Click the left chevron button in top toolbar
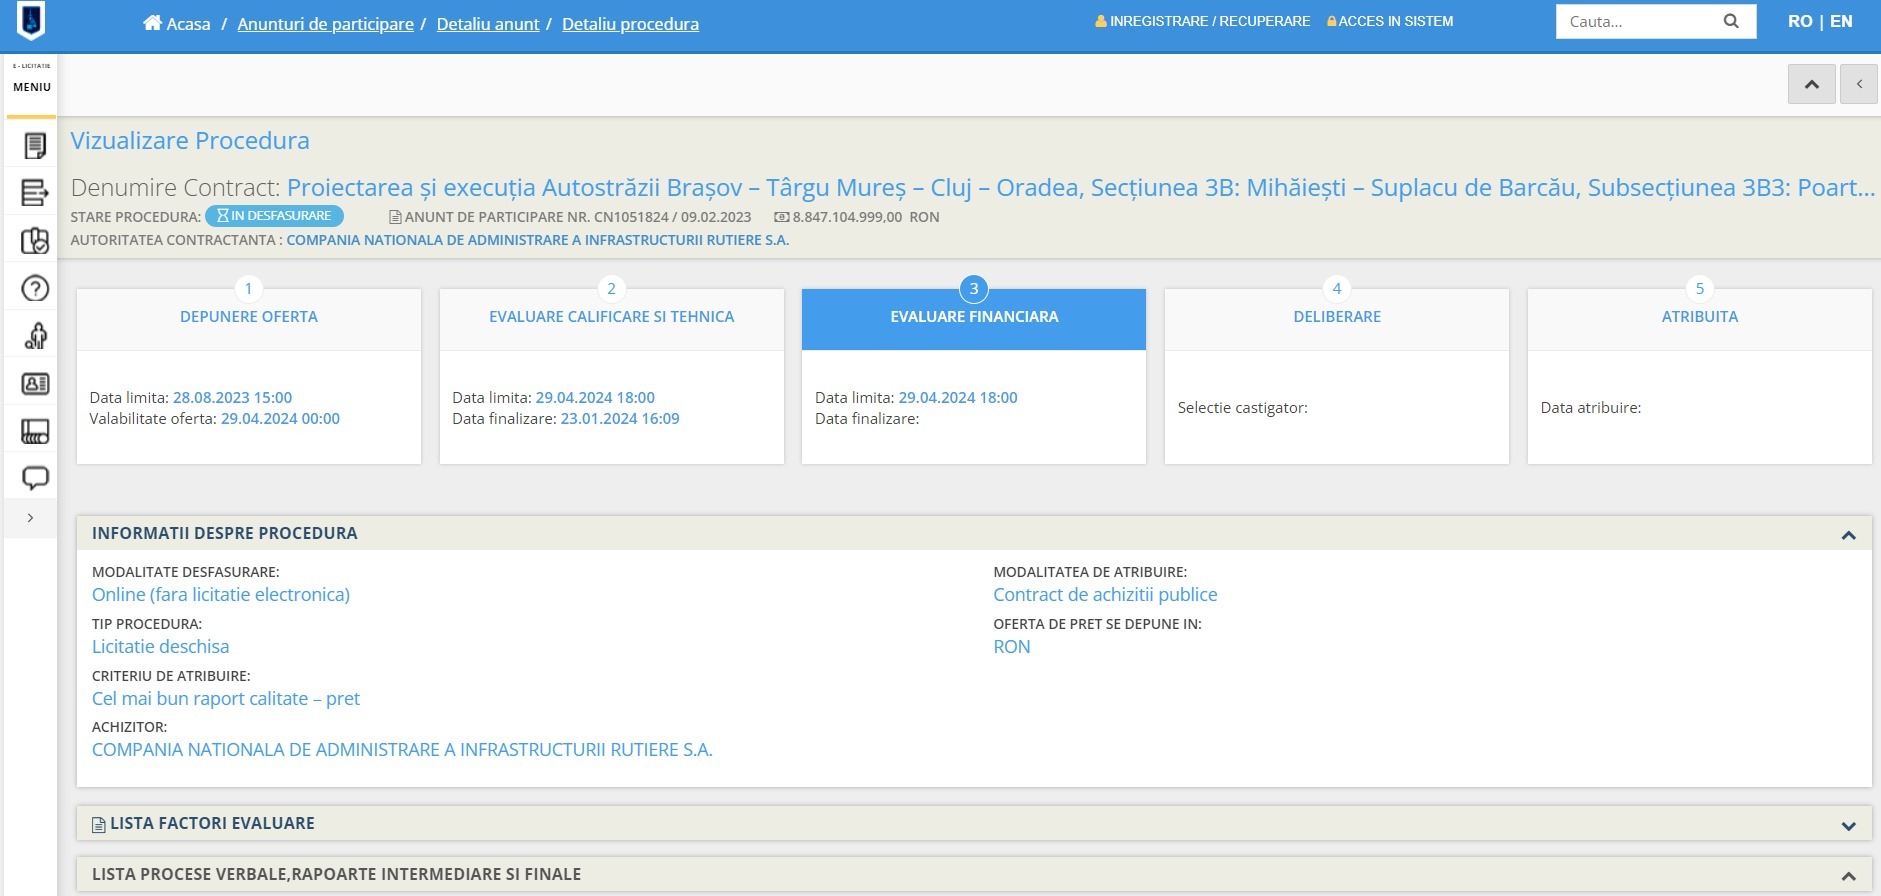This screenshot has width=1881, height=896. coord(1859,84)
